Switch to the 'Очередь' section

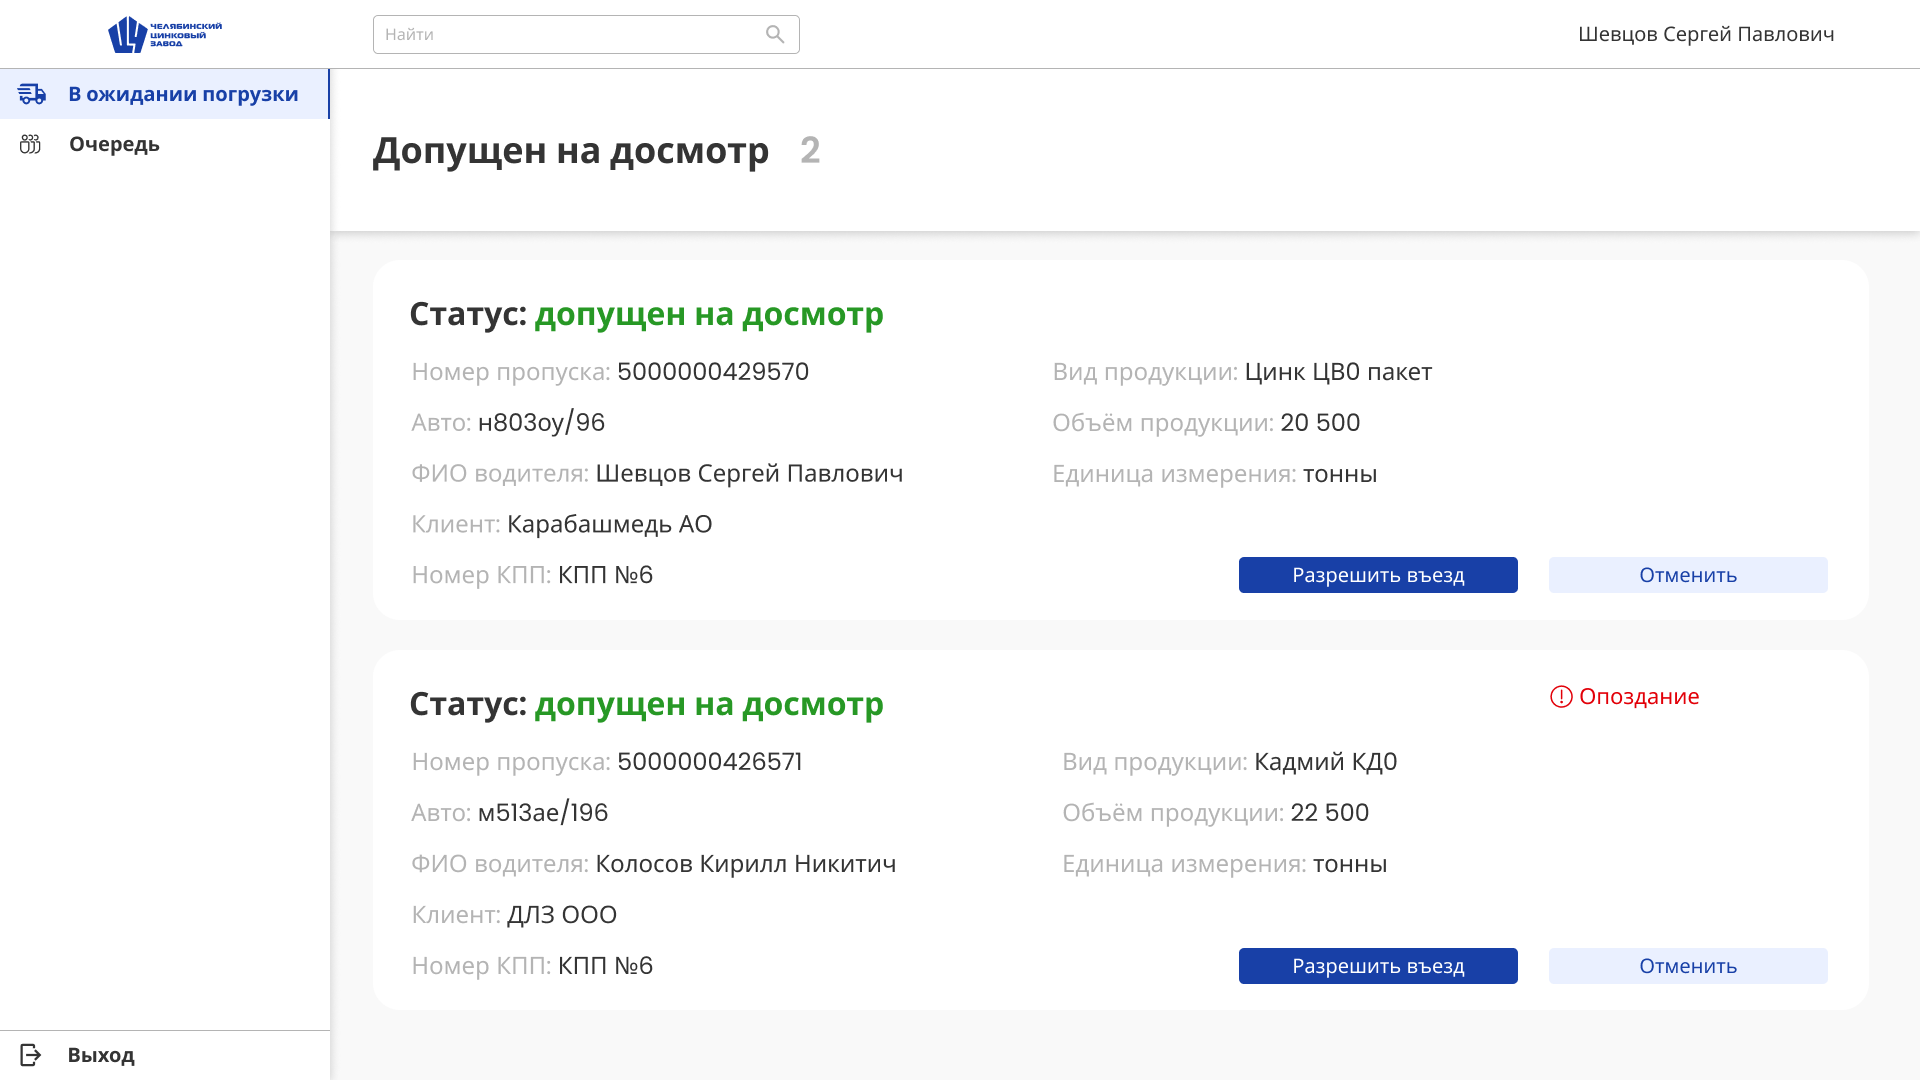tap(114, 144)
